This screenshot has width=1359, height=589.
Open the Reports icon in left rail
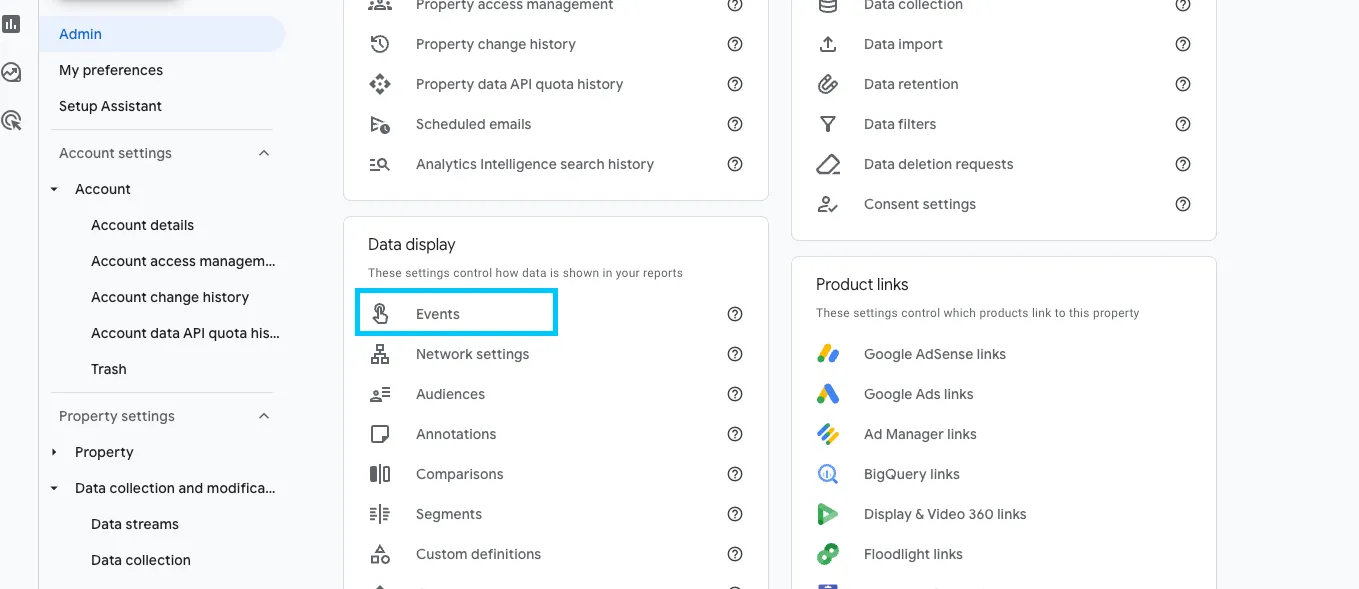12,24
